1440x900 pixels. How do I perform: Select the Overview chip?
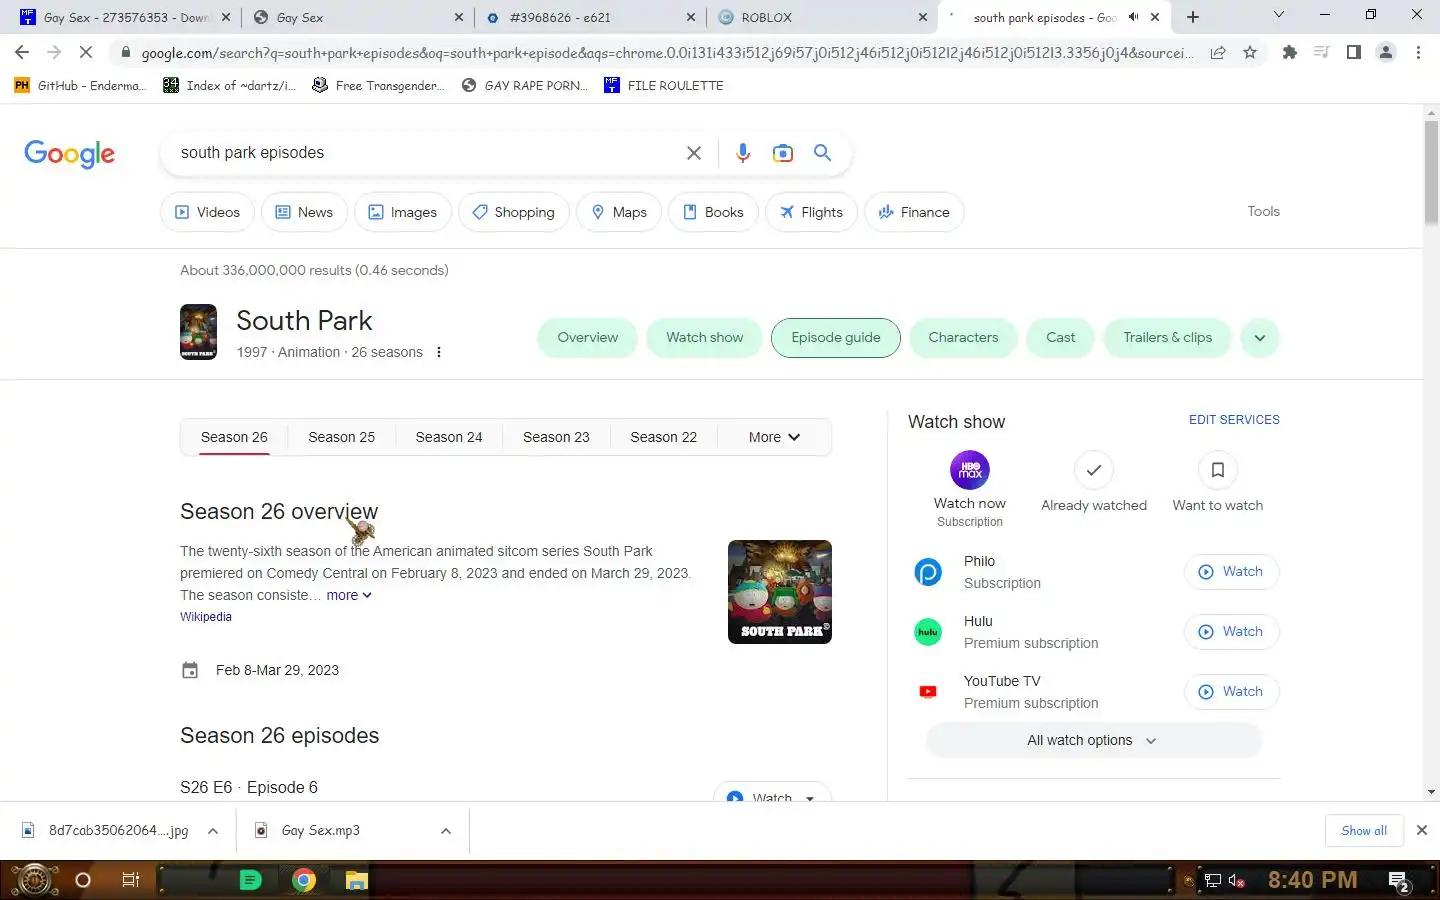pos(588,337)
